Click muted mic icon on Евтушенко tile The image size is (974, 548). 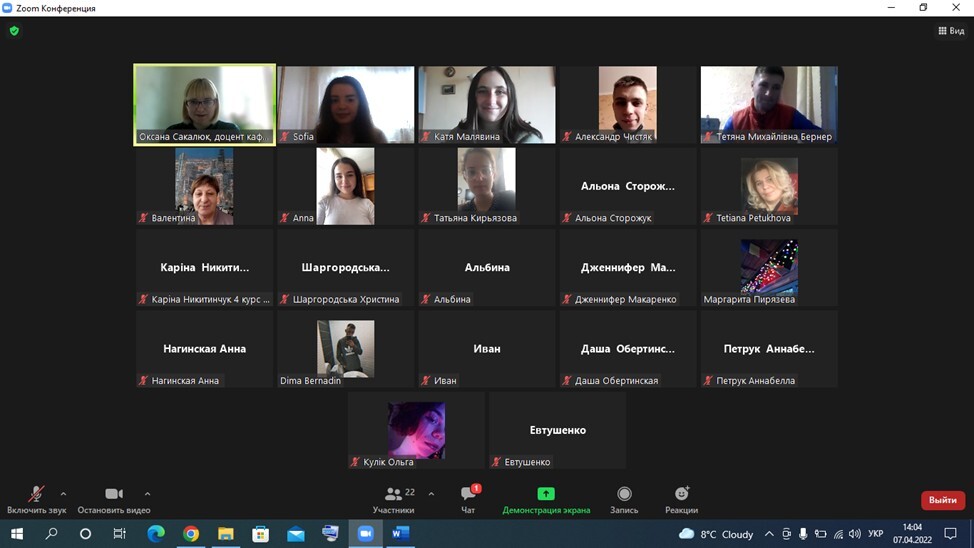point(496,462)
